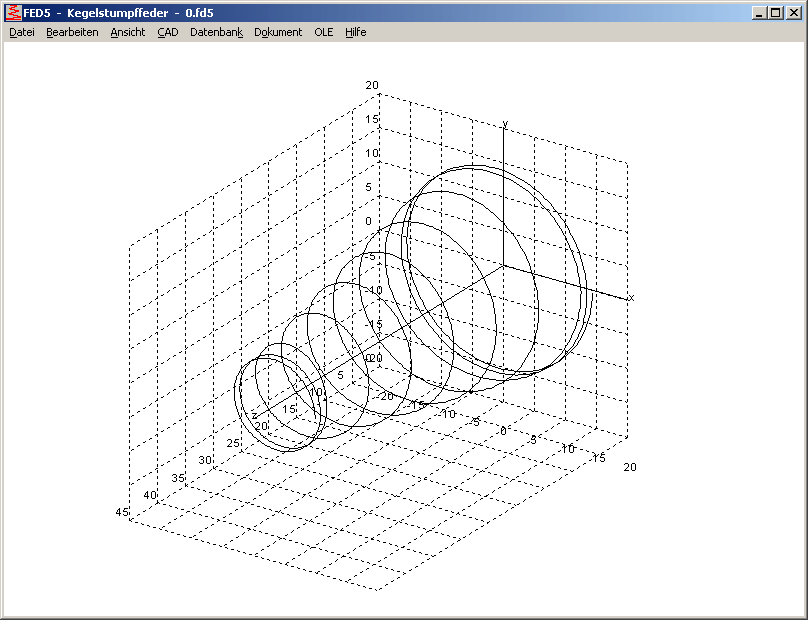Click the z axis label near small coil
Image resolution: width=808 pixels, height=620 pixels.
[255, 415]
